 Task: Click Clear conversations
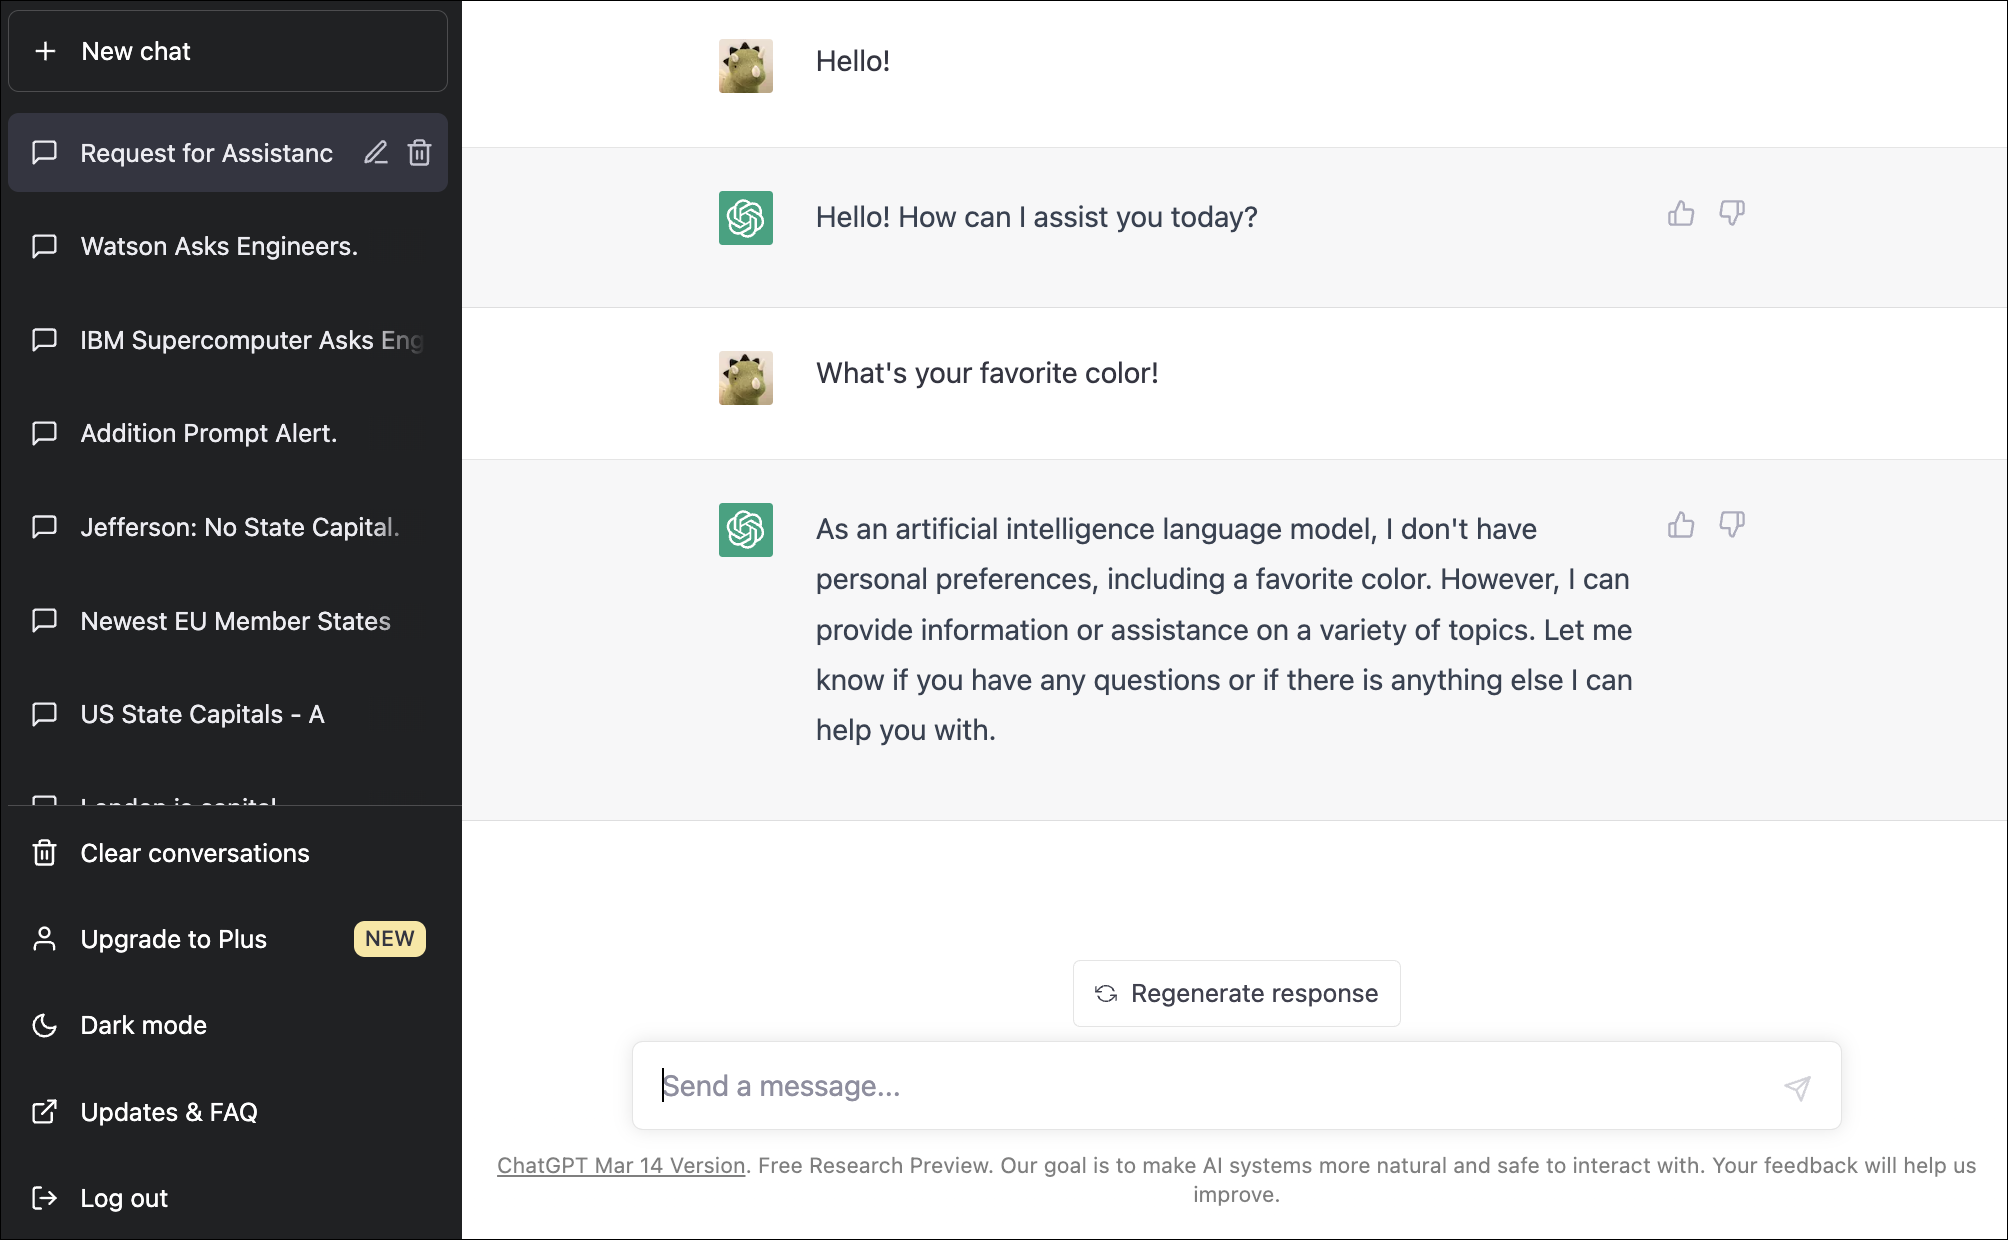pyautogui.click(x=228, y=853)
